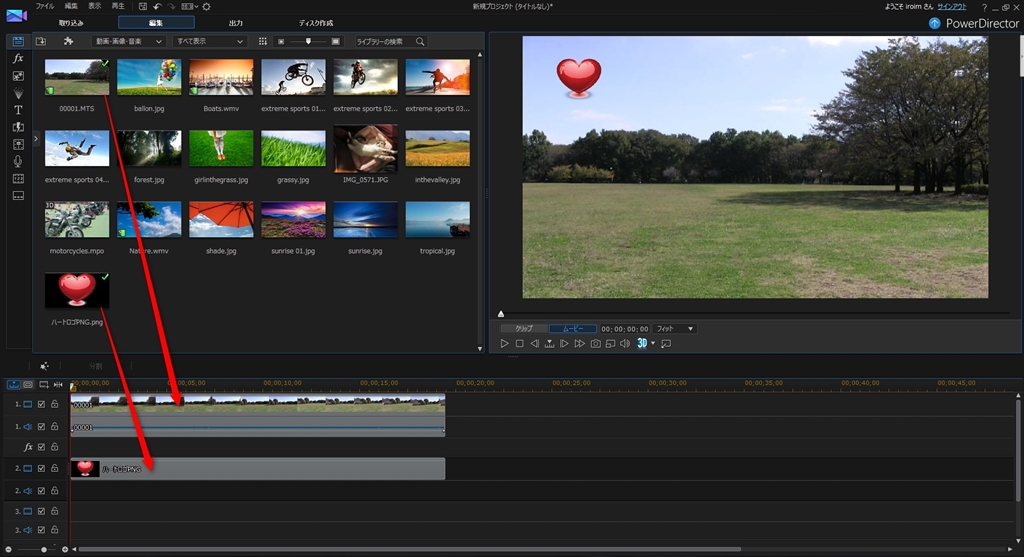
Task: Open the 表示 menu
Action: point(95,6)
